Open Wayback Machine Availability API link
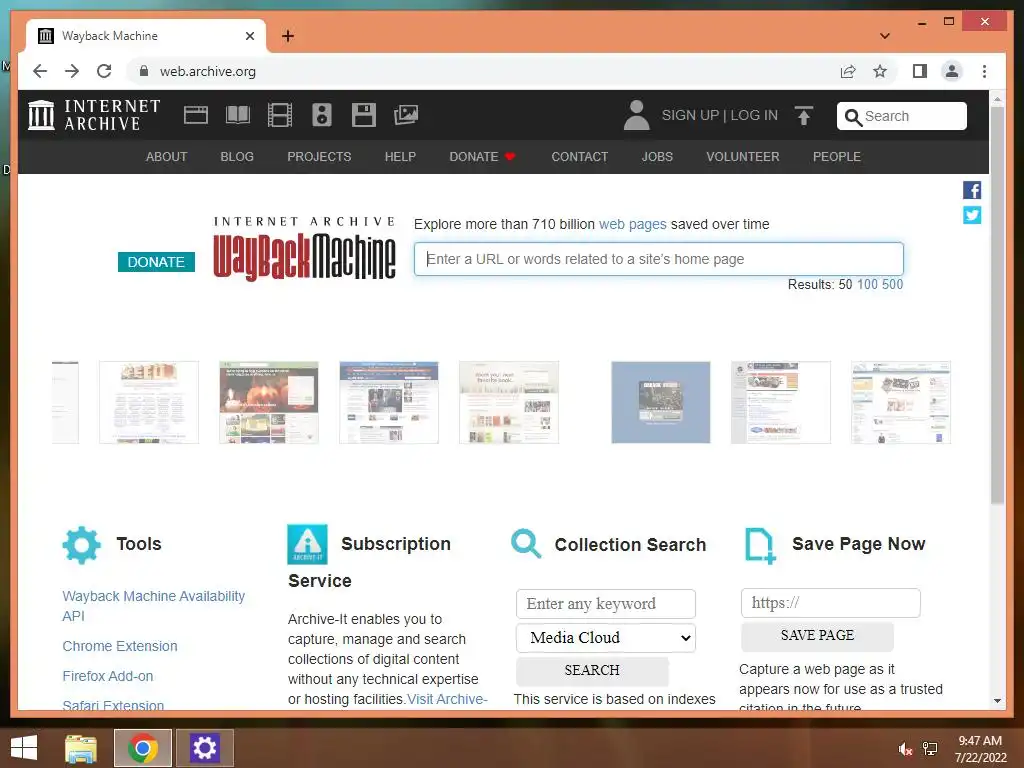Screen dimensions: 1024x768 point(153,606)
